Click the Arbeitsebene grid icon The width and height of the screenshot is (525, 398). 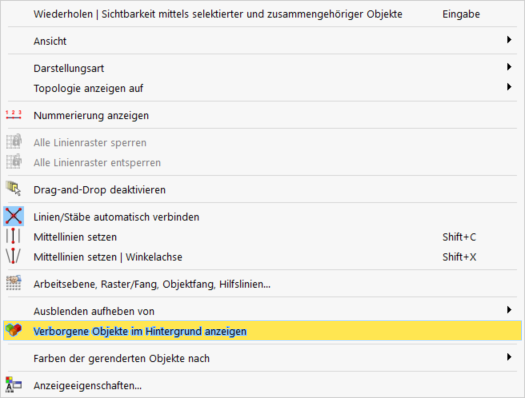pos(14,283)
